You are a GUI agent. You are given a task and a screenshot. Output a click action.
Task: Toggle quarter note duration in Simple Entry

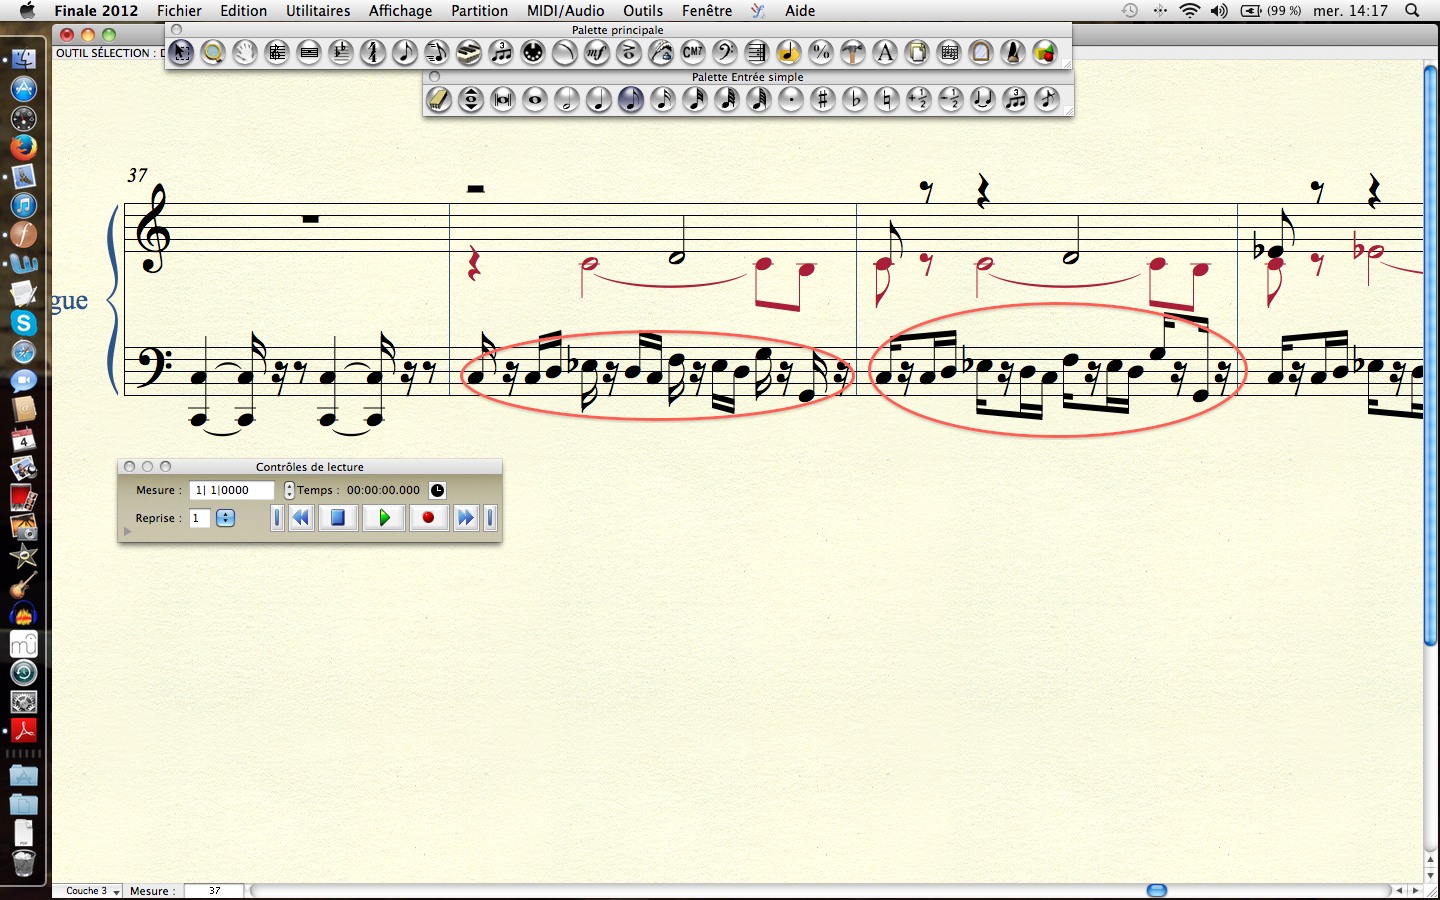pos(599,99)
